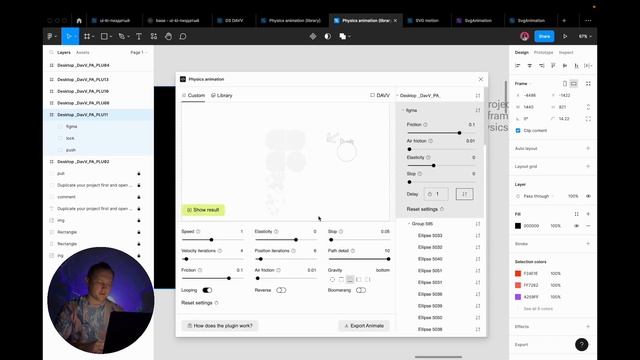Add Auto layout with plus icon
Viewport: 640px width, 360px height.
[x=588, y=148]
